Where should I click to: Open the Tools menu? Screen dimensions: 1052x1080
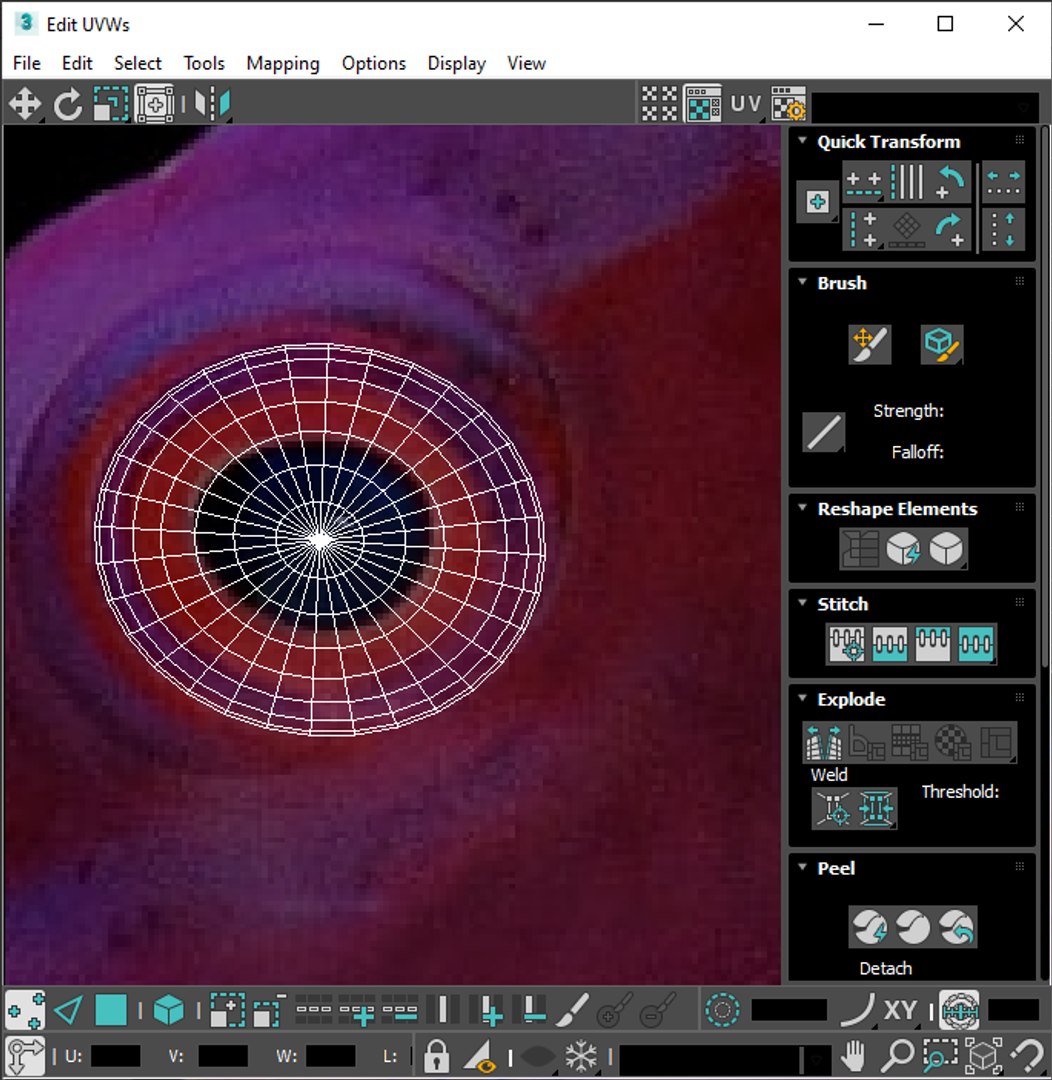click(204, 63)
